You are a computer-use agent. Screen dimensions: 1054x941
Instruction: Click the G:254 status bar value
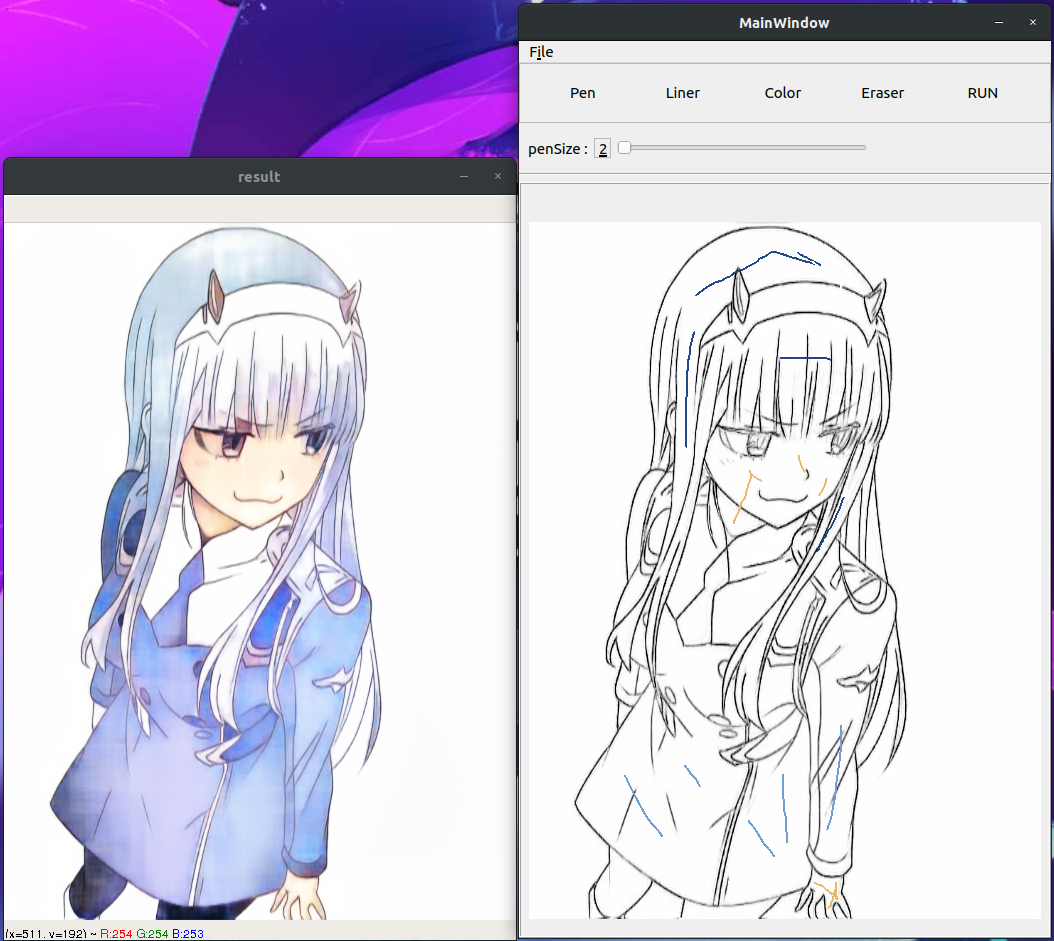tap(152, 934)
